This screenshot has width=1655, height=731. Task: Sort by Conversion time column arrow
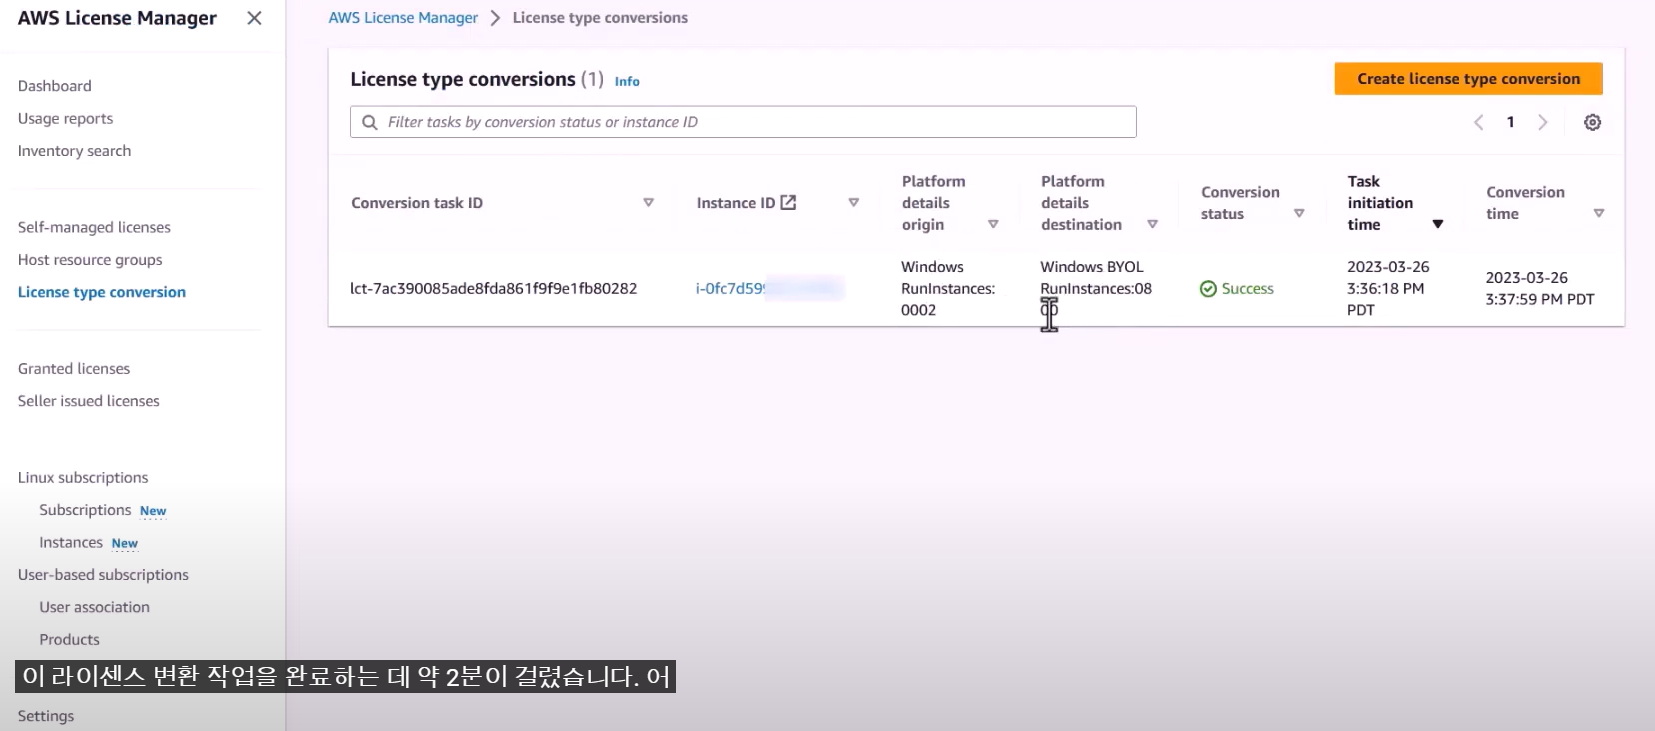pos(1599,213)
